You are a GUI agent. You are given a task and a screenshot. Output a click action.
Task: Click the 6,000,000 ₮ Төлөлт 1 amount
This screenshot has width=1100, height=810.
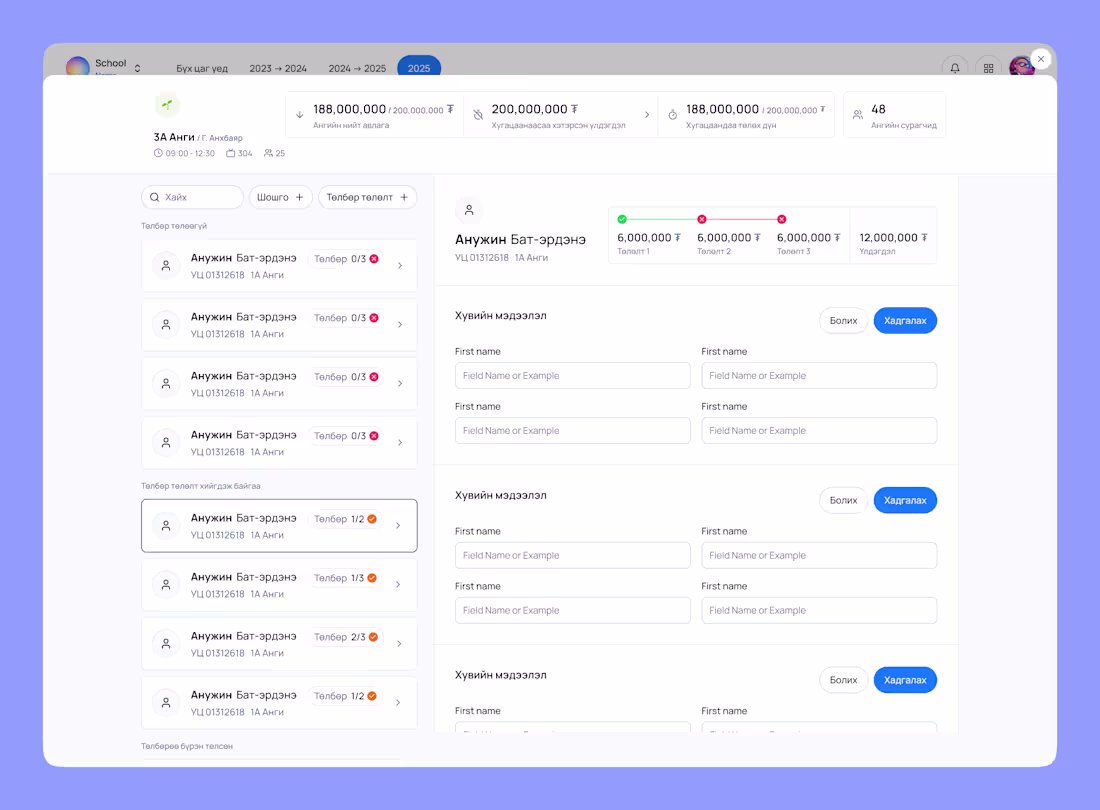(x=649, y=238)
